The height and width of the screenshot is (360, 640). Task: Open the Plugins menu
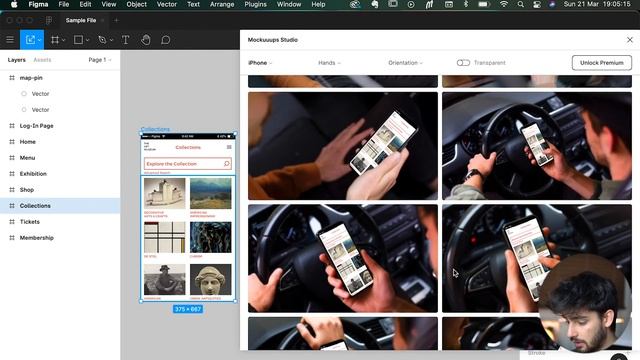pos(256,4)
